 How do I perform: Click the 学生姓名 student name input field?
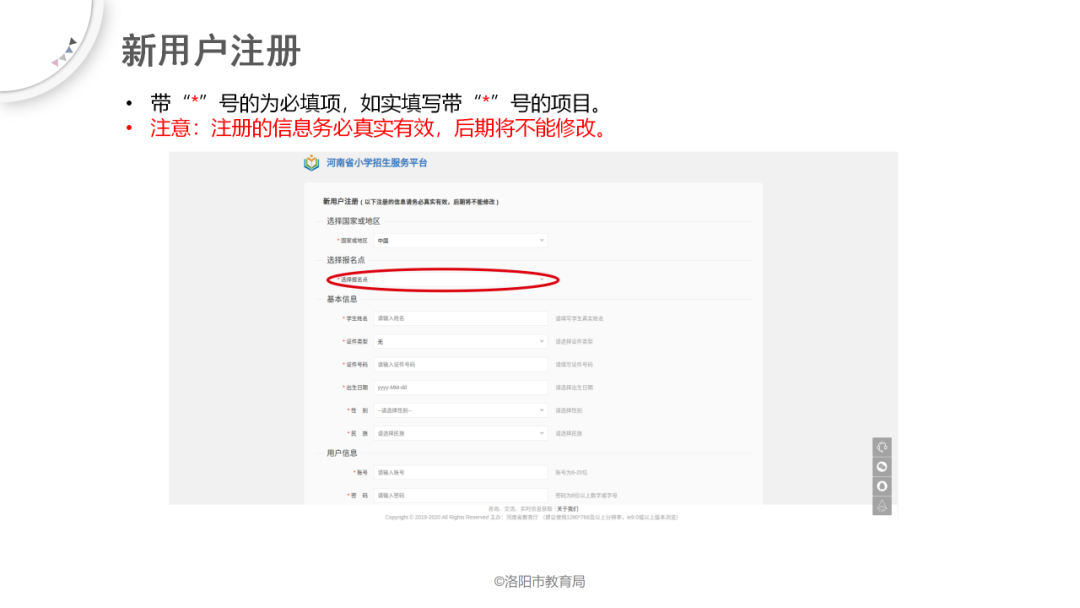[x=460, y=318]
